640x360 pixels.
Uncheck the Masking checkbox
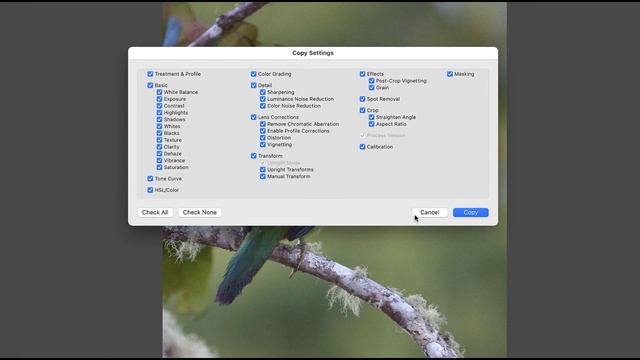click(450, 74)
